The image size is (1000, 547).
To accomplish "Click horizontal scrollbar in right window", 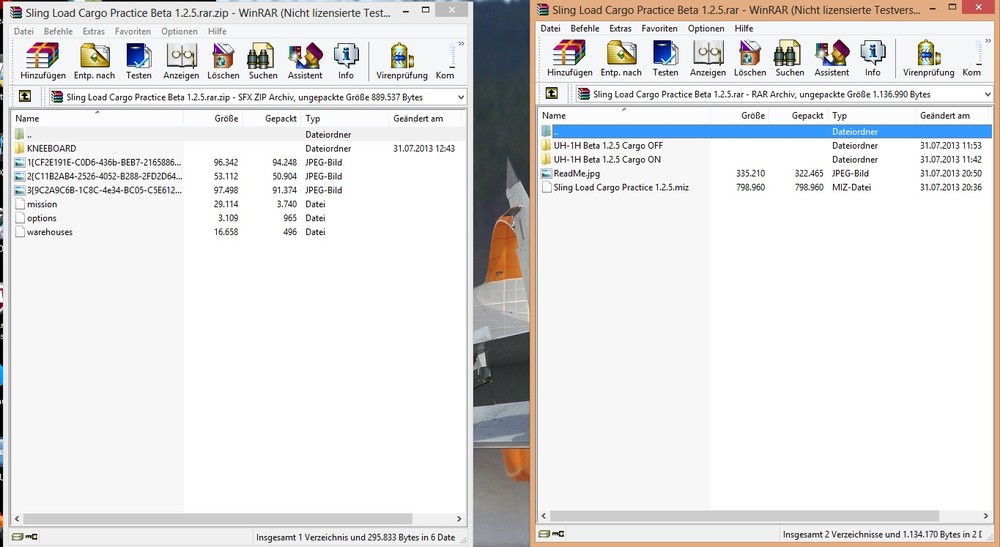I will [745, 516].
